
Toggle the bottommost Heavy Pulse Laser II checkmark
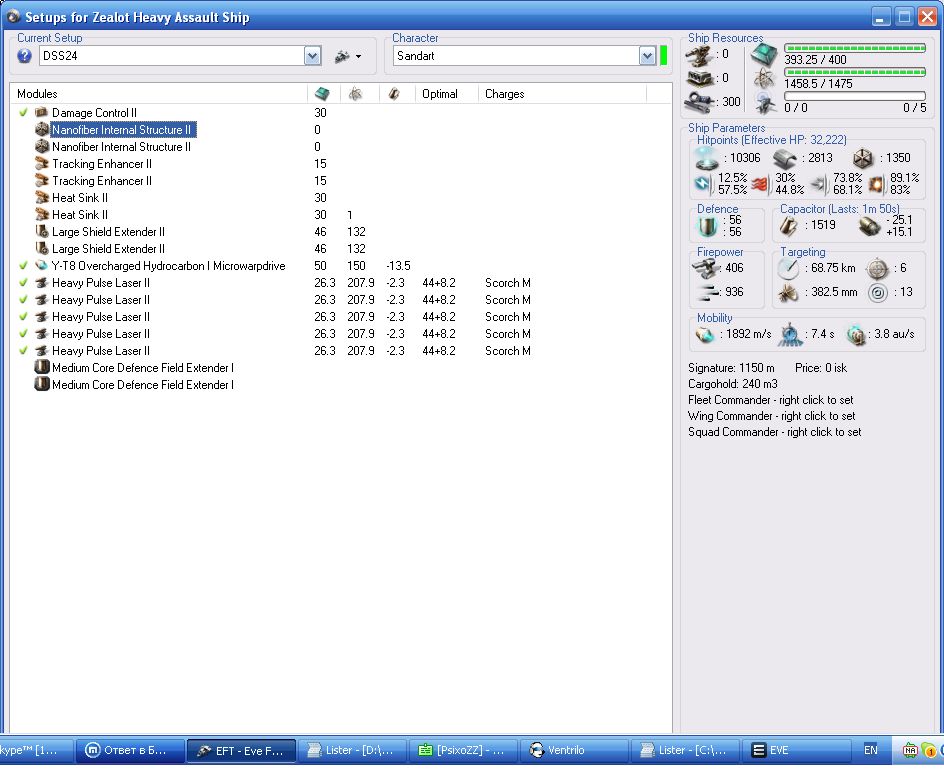click(23, 350)
